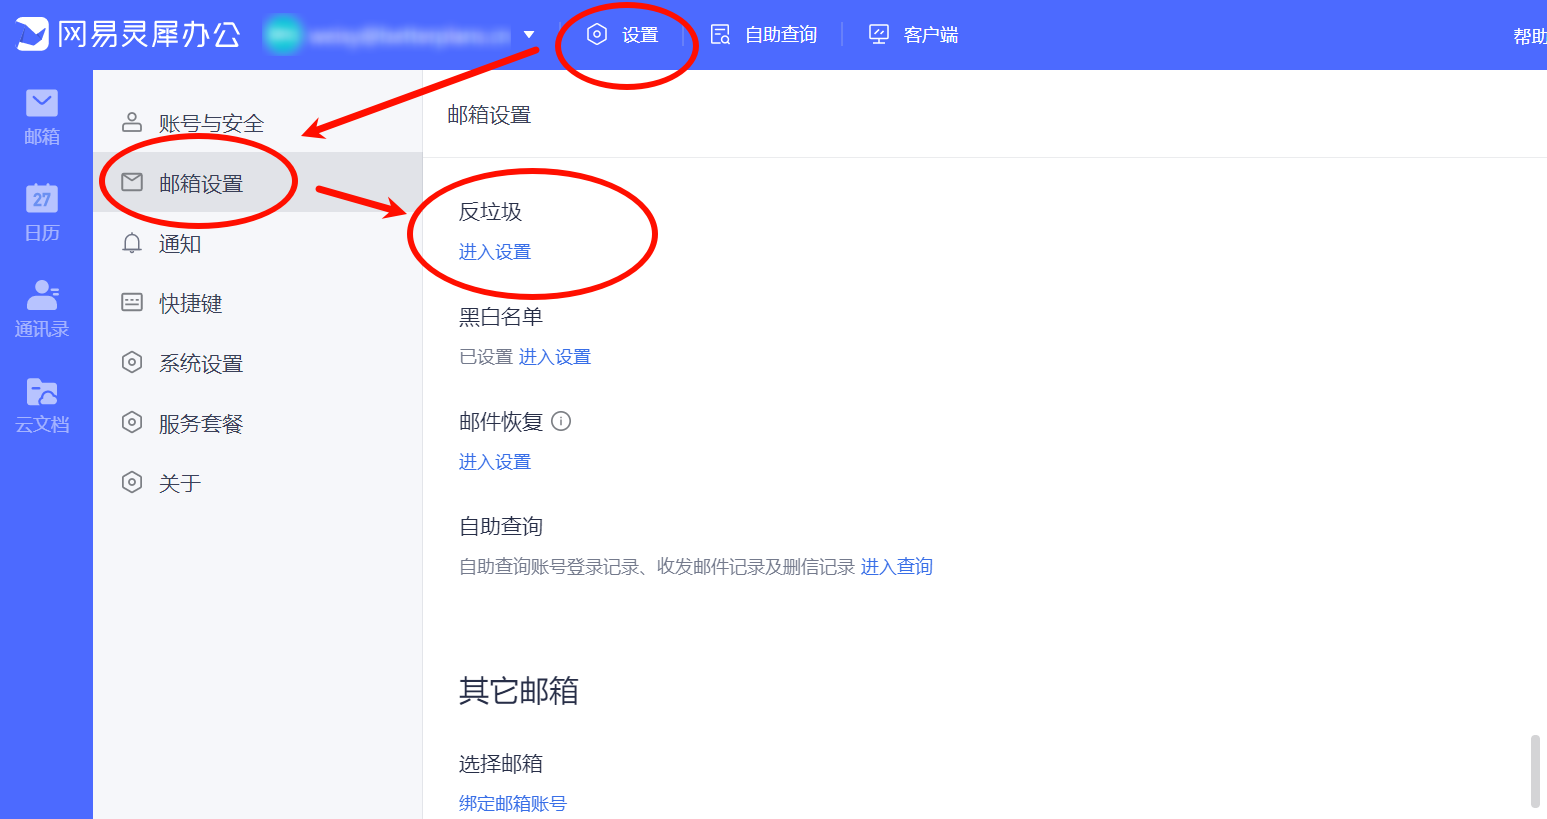Viewport: 1547px width, 819px height.
Task: Open the 帮助 menu at top right
Action: (1530, 36)
